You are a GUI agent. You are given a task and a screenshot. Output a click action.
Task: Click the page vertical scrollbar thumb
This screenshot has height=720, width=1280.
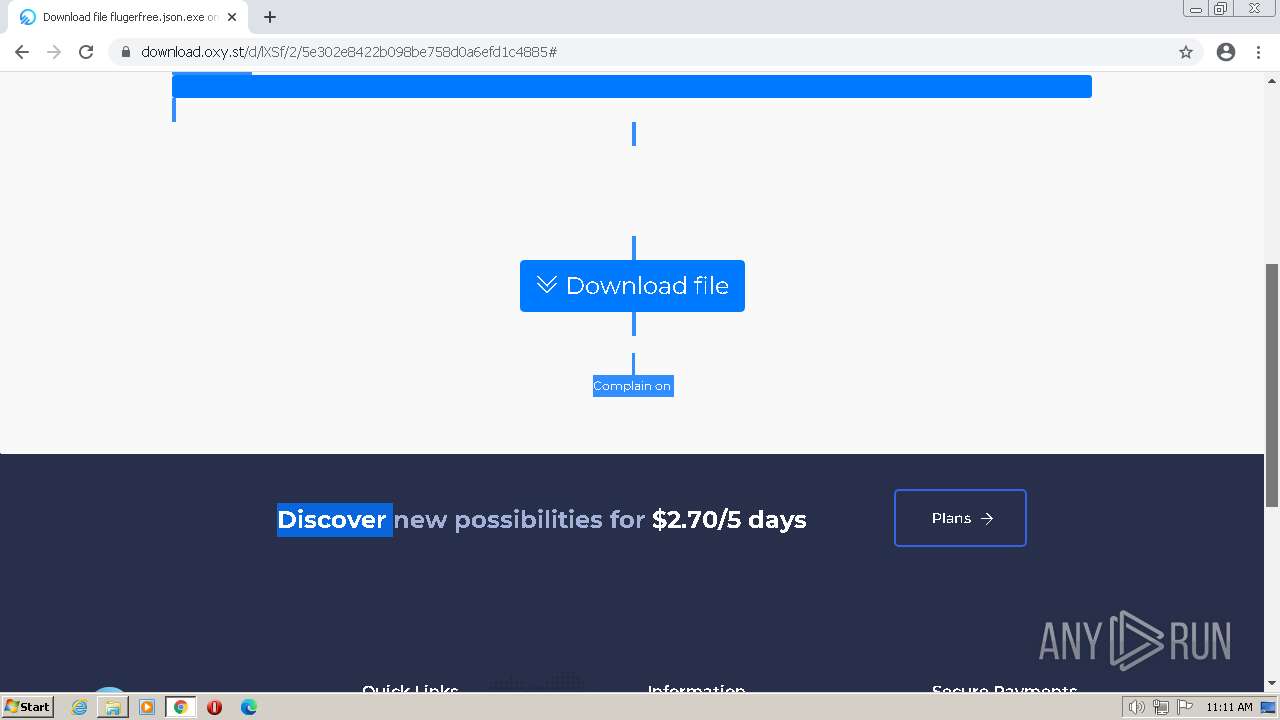[x=1272, y=385]
